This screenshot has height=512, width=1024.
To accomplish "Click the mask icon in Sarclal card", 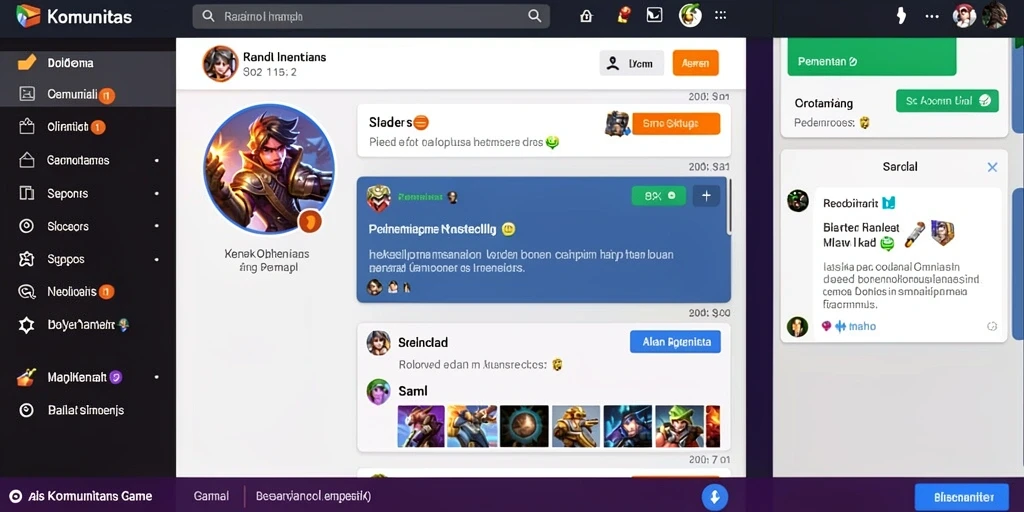I will click(x=942, y=233).
